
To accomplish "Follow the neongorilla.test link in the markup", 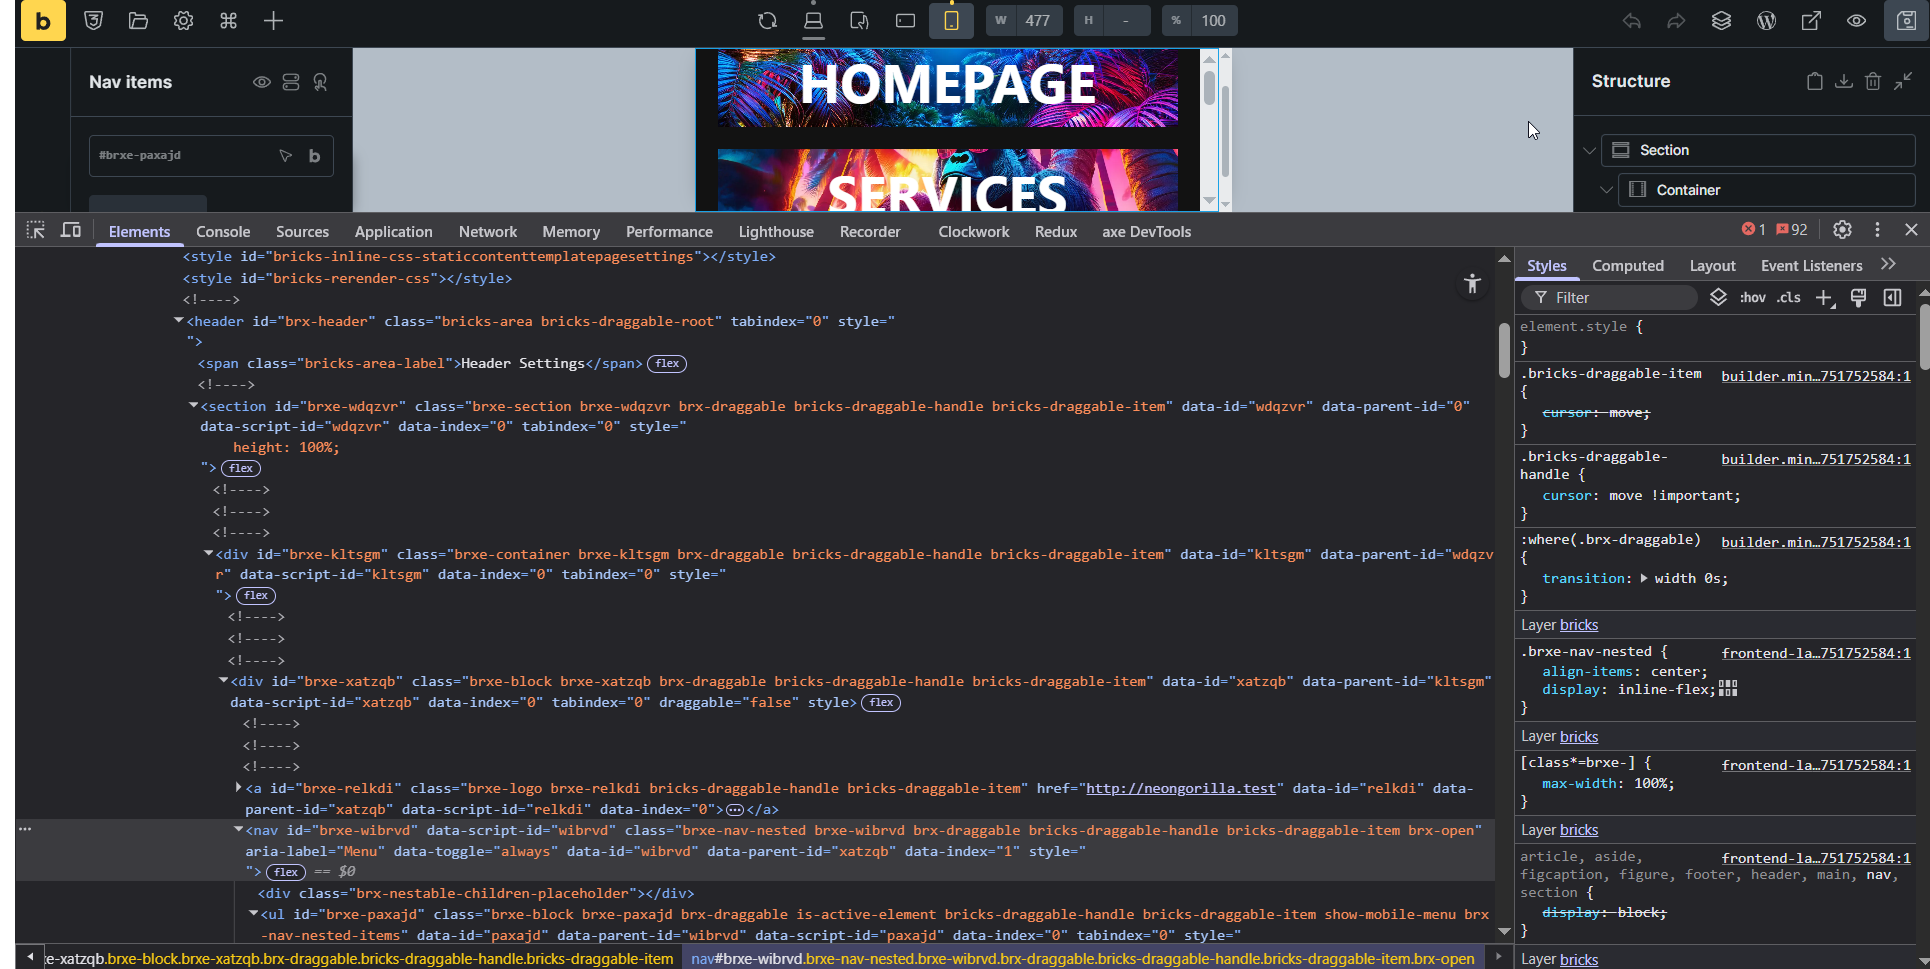I will [x=1181, y=788].
